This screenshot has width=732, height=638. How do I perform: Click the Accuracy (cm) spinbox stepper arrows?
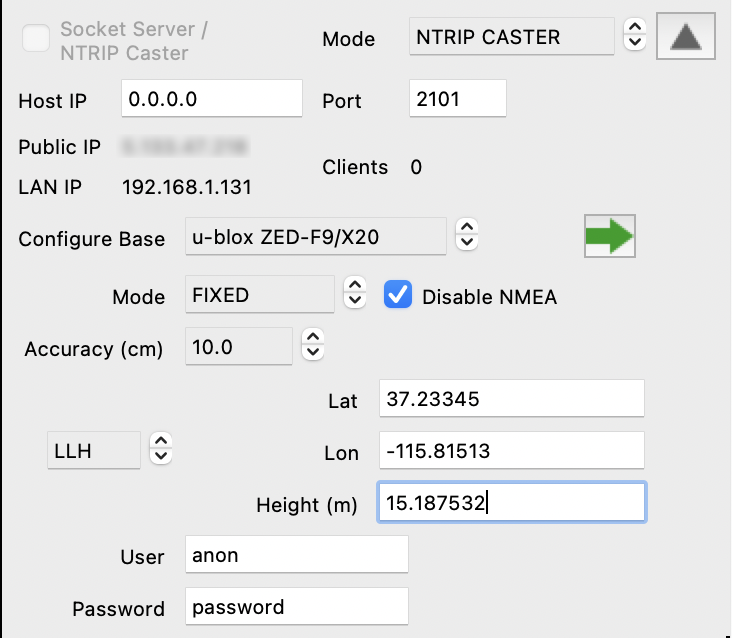coord(313,346)
